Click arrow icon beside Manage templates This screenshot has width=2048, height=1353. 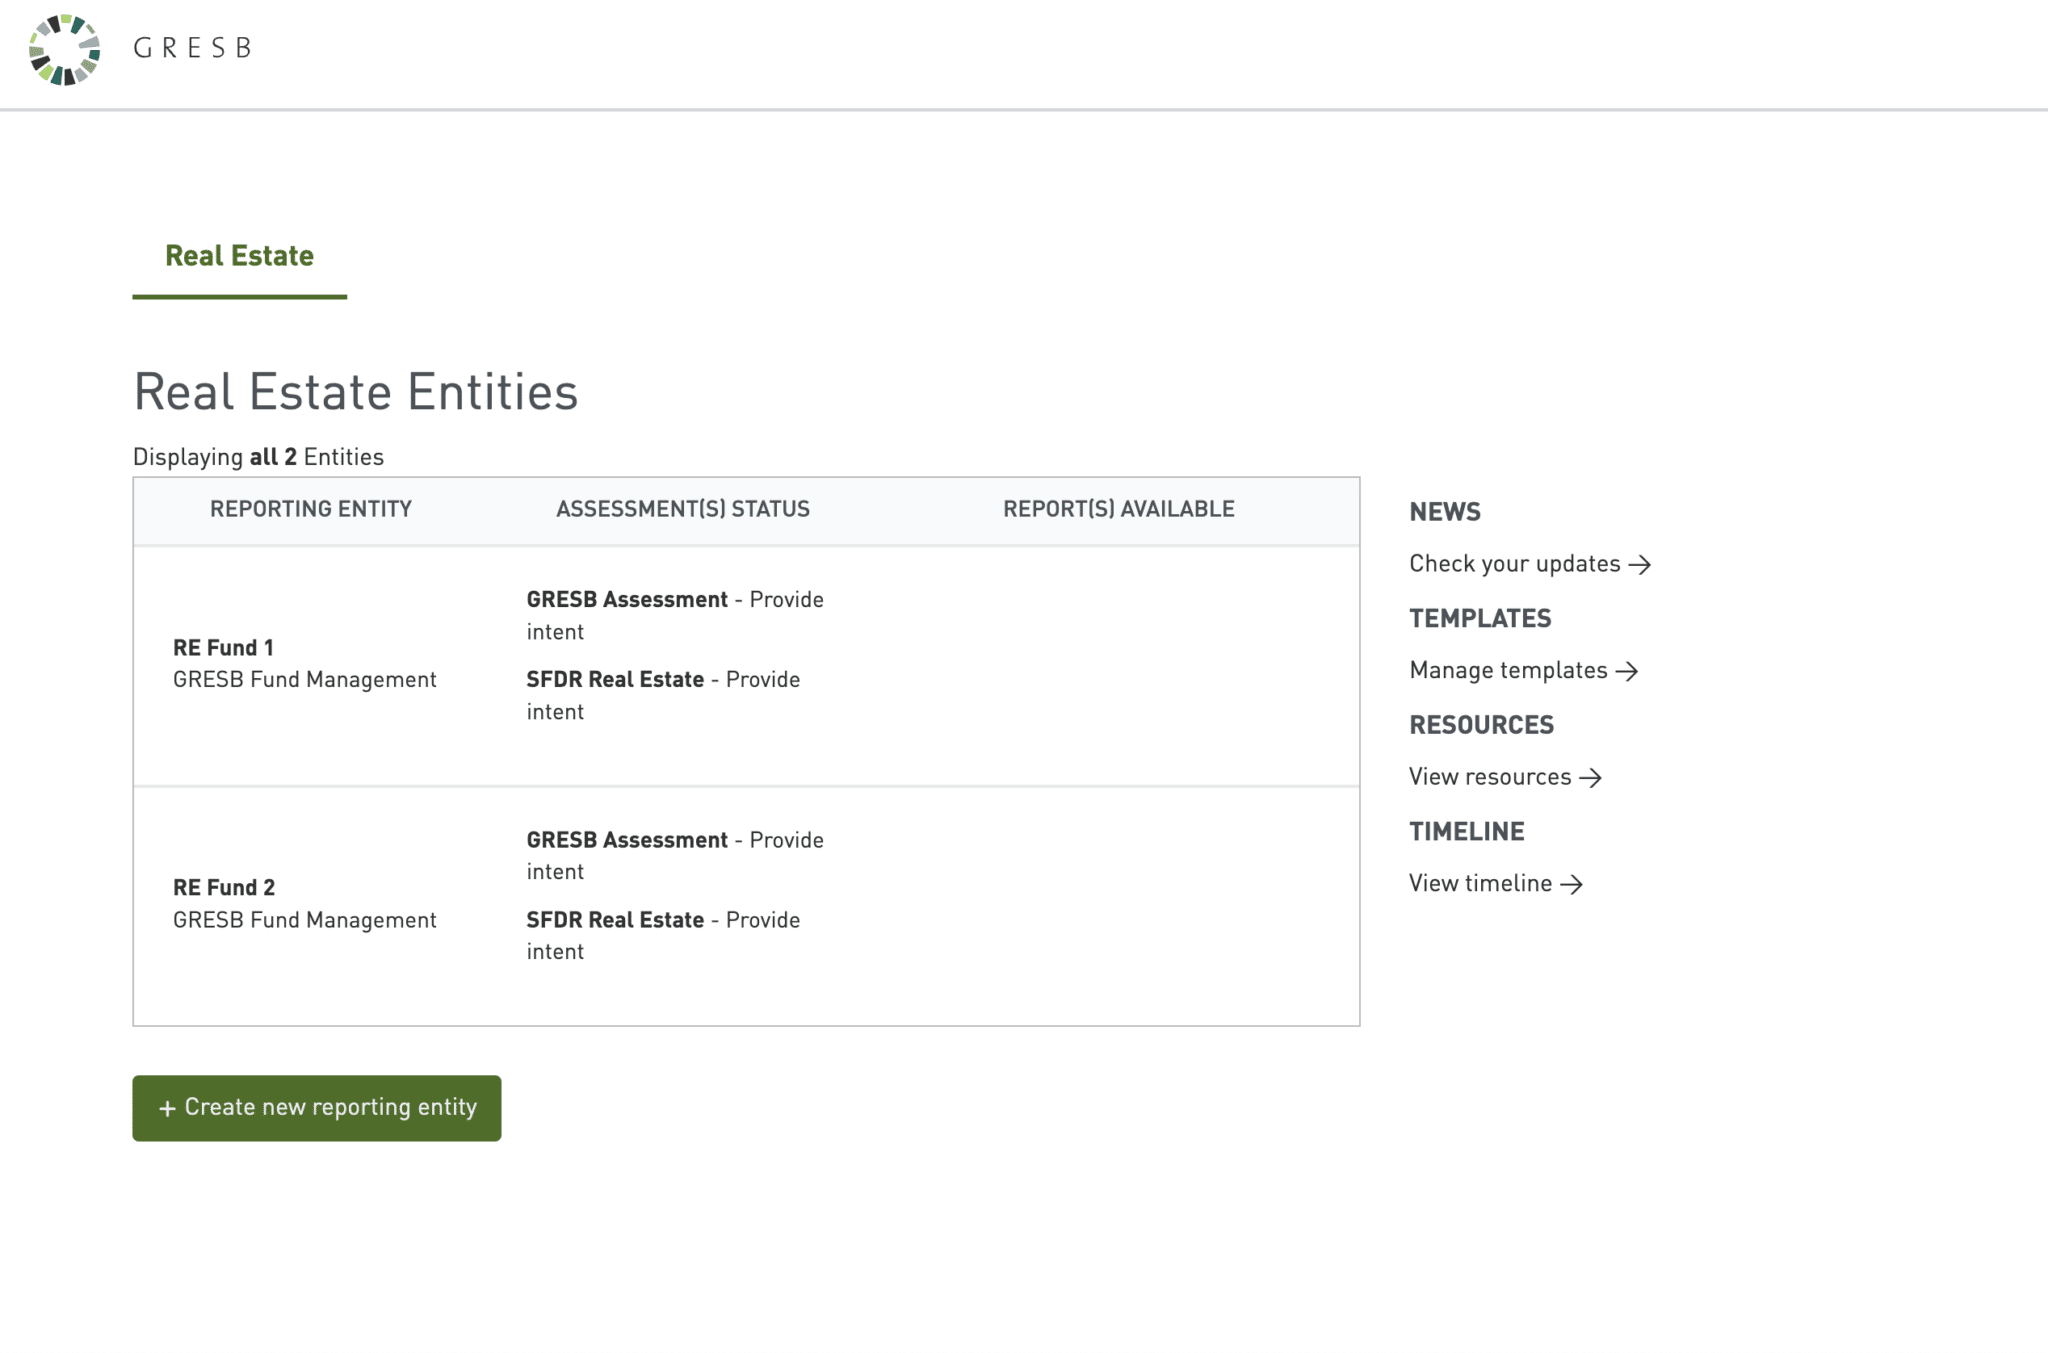1626,671
